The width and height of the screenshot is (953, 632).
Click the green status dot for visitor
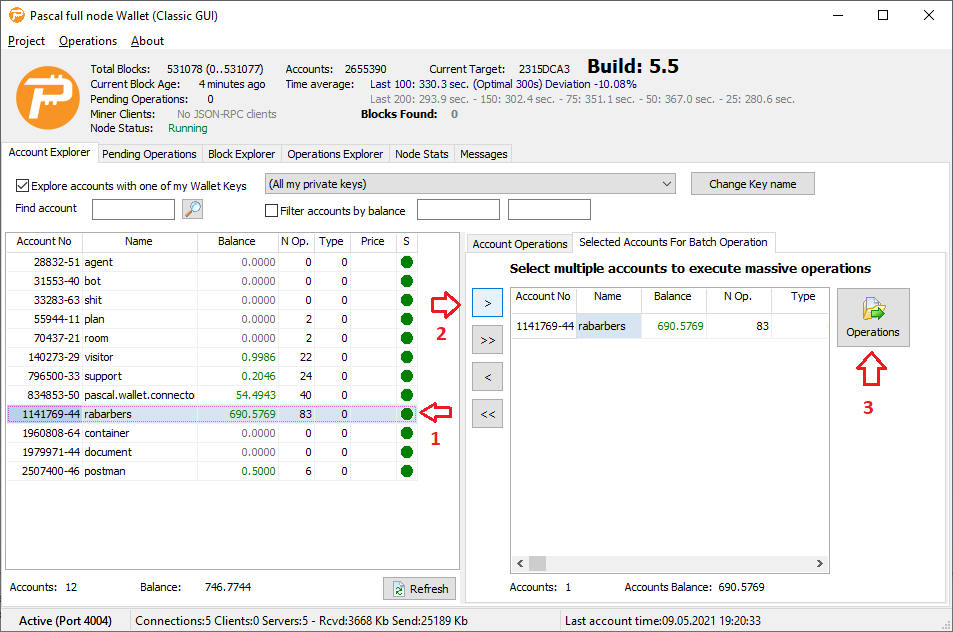[407, 357]
